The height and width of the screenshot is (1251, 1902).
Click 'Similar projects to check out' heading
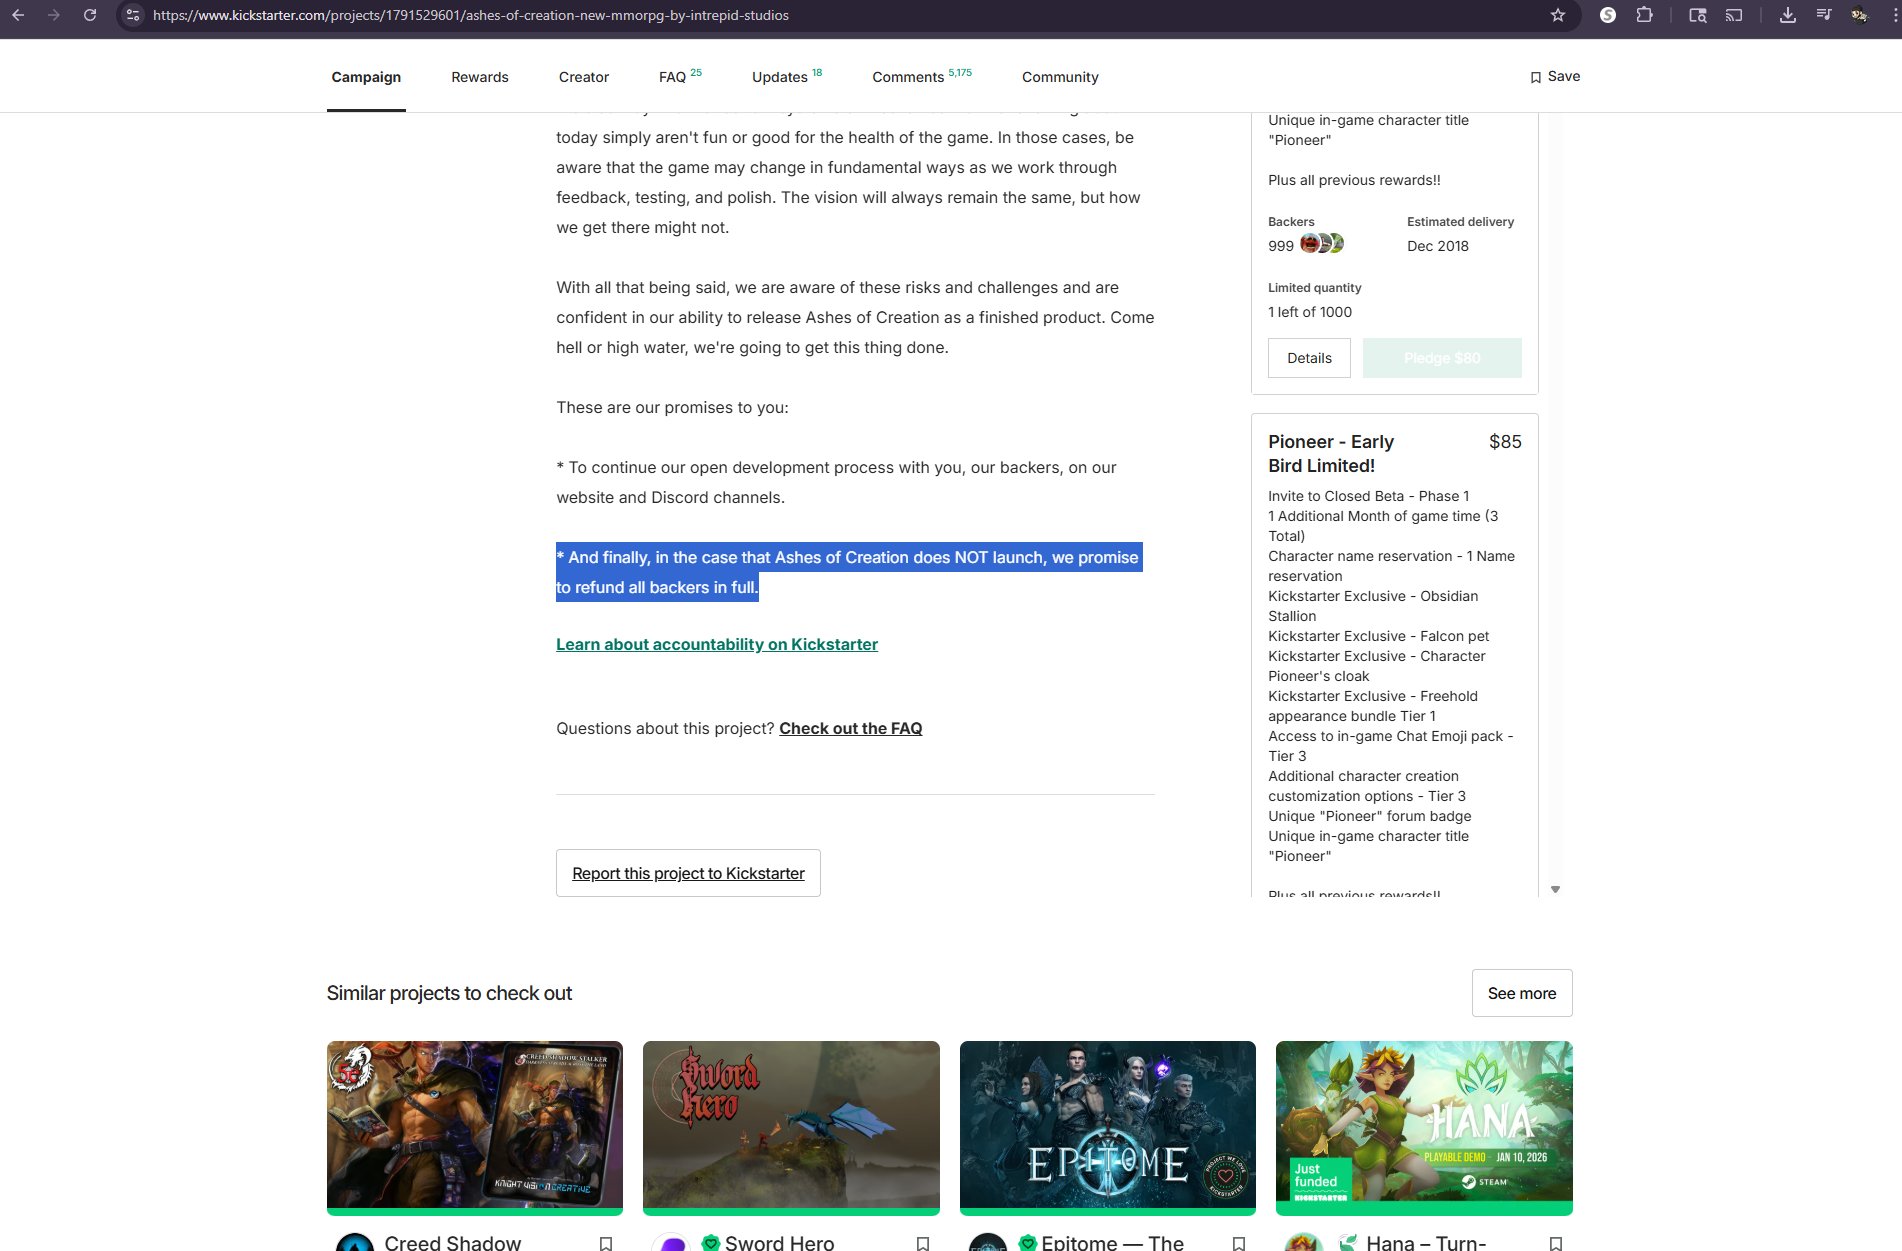point(449,993)
